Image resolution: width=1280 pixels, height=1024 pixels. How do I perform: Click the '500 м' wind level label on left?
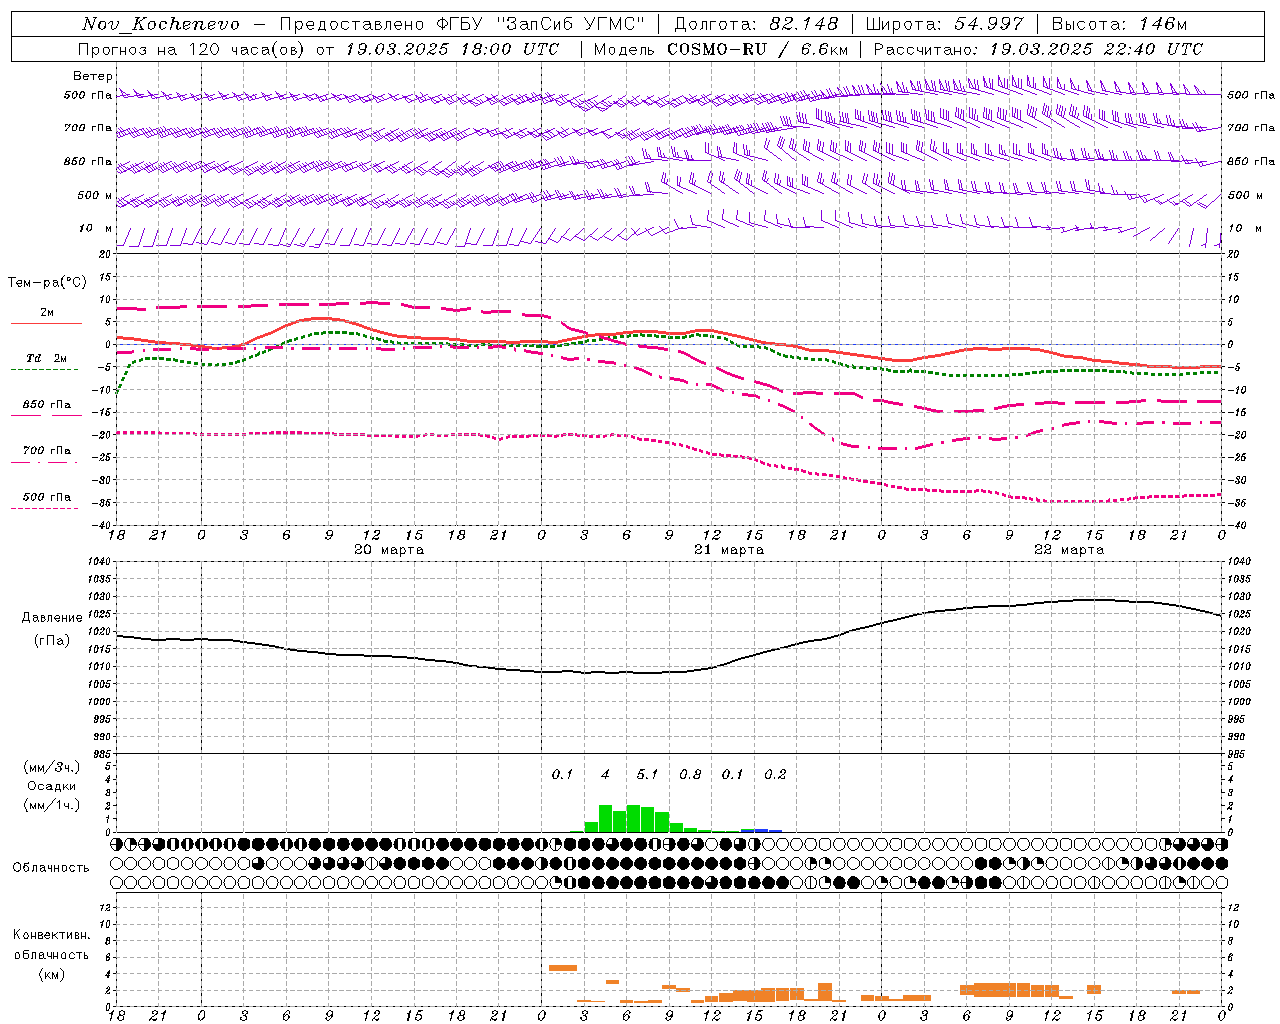tap(95, 195)
